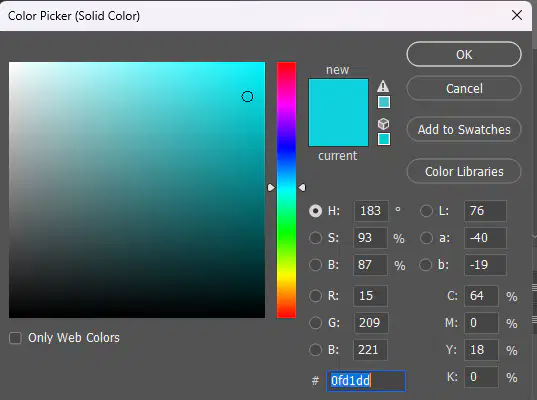
Task: Click the circular color selector in the field
Action: pyautogui.click(x=247, y=97)
